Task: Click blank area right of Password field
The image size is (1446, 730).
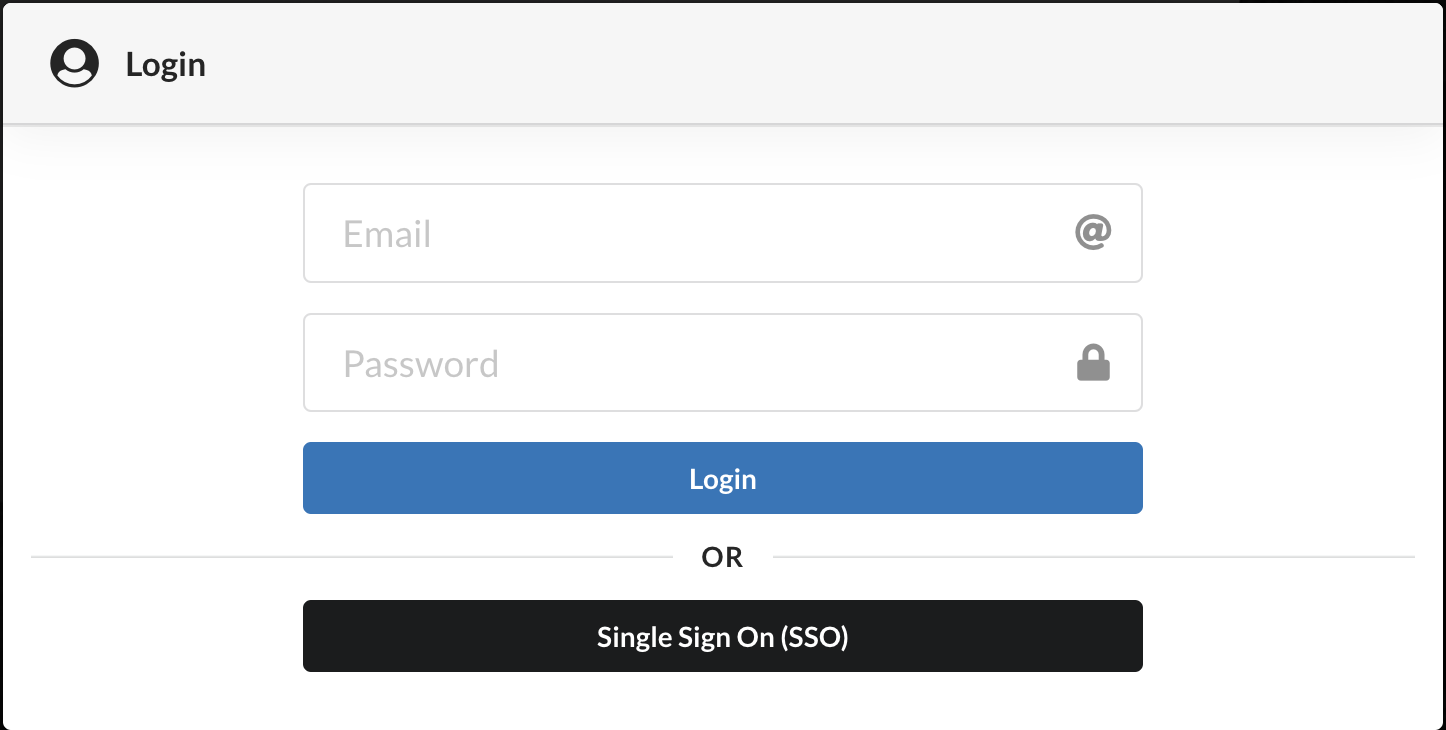Action: (x=1290, y=363)
